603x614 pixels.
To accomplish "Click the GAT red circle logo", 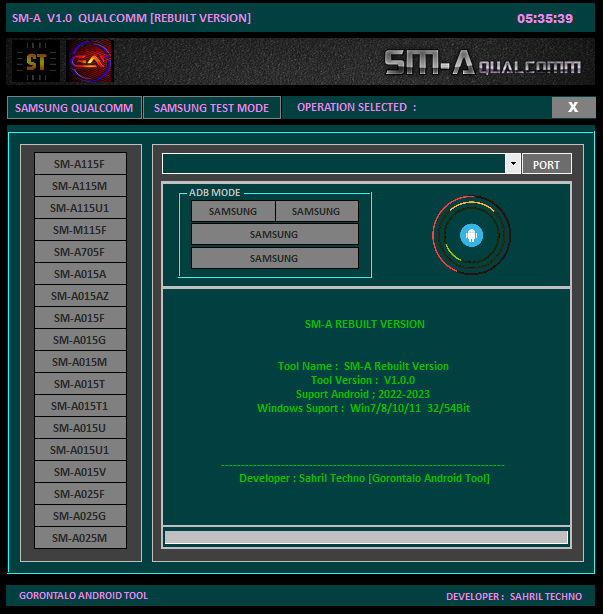I will (x=90, y=61).
